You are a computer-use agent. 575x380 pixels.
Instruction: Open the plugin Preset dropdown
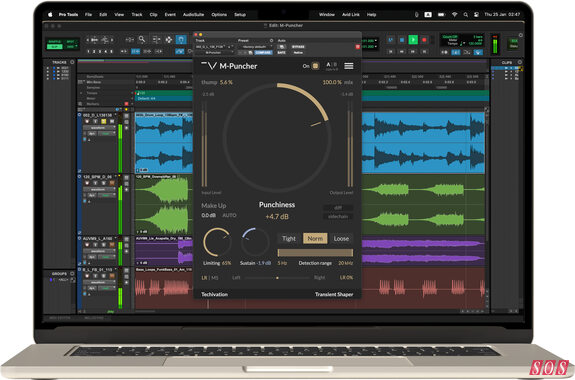tap(256, 47)
